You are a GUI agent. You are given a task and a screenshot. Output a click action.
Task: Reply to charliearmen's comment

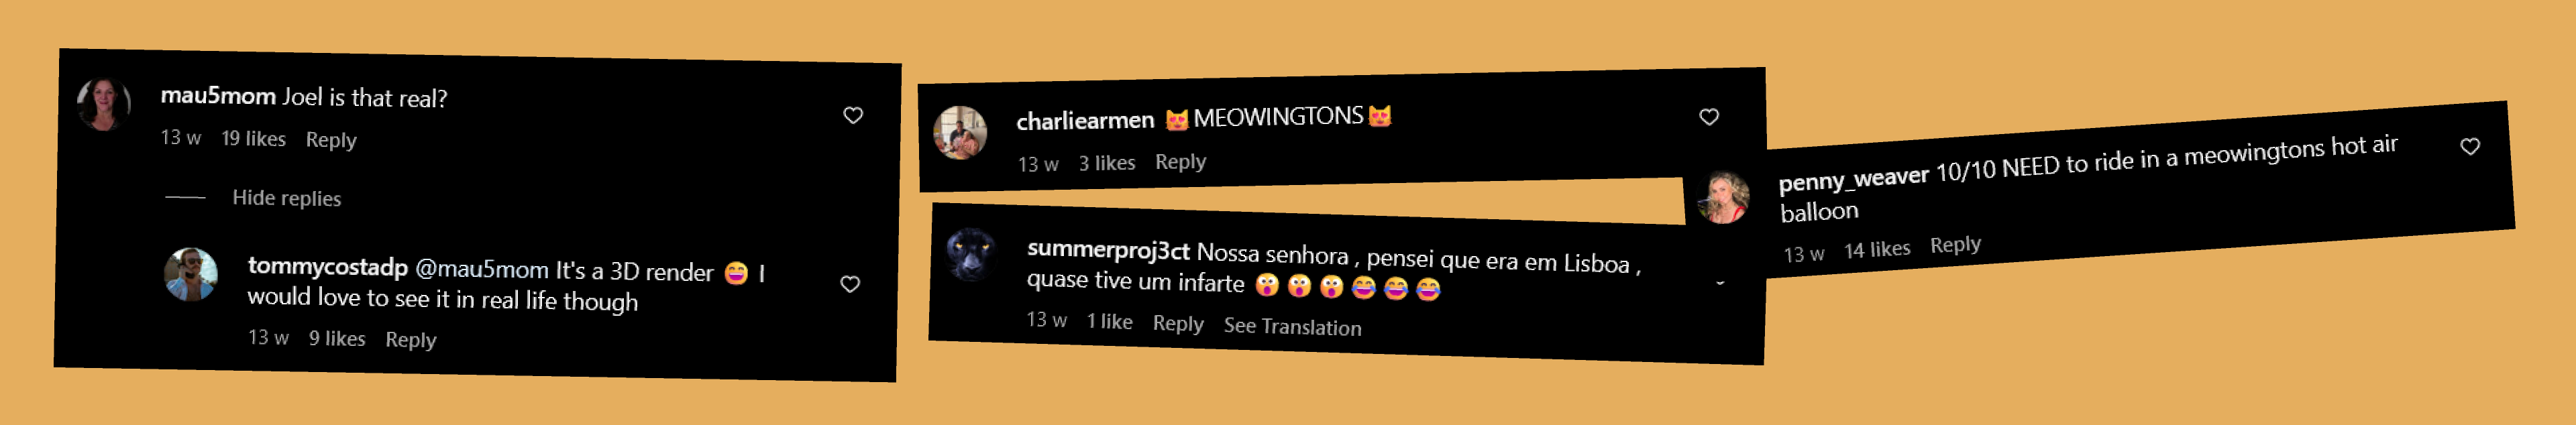click(x=1180, y=161)
